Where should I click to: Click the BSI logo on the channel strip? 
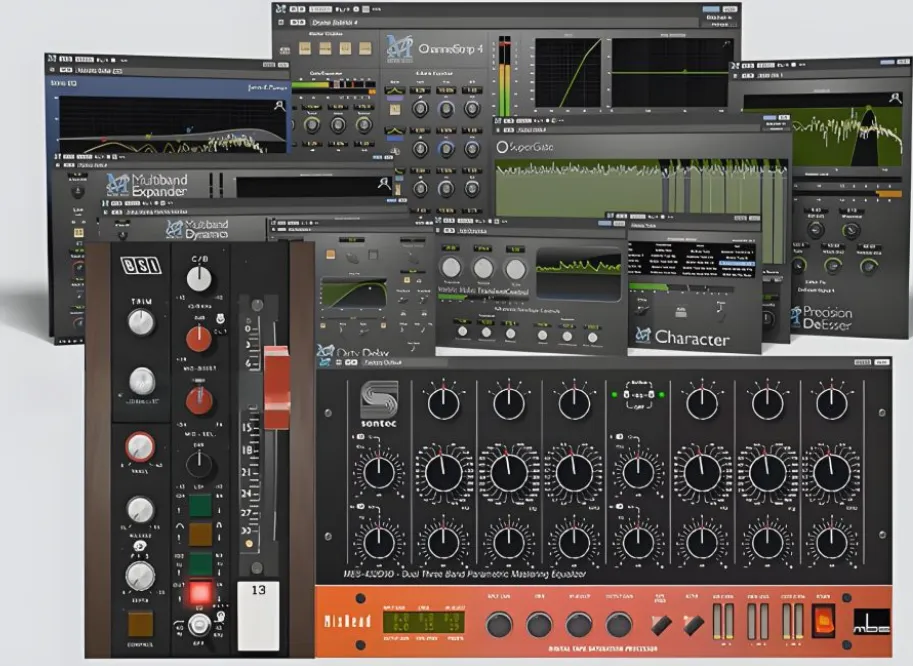140,265
